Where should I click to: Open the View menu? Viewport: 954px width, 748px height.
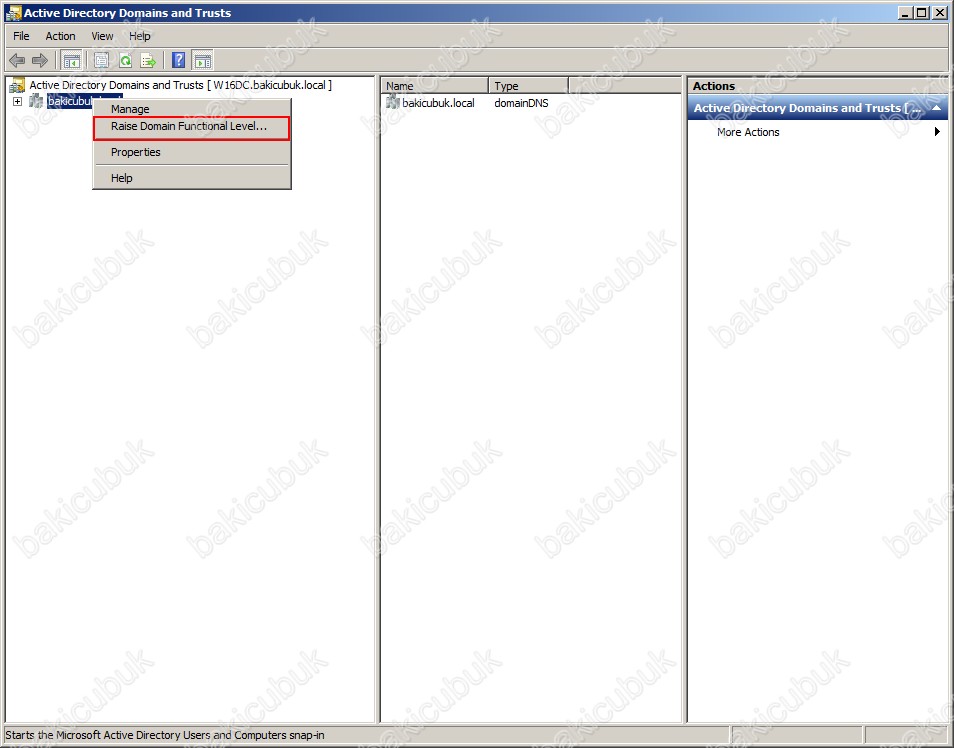point(102,36)
